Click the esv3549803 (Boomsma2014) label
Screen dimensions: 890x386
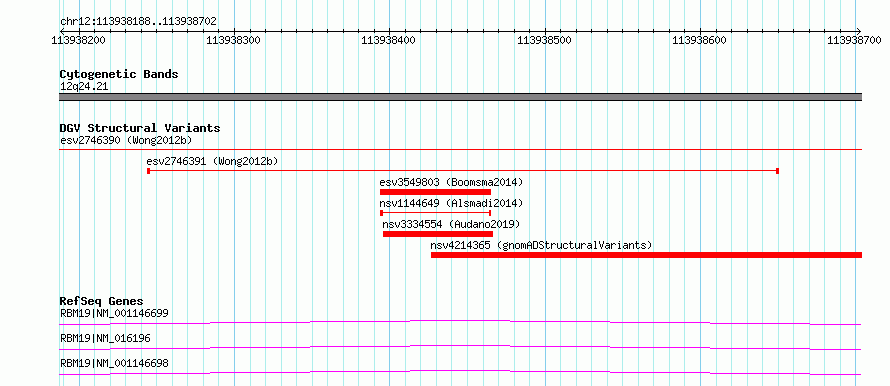point(451,182)
